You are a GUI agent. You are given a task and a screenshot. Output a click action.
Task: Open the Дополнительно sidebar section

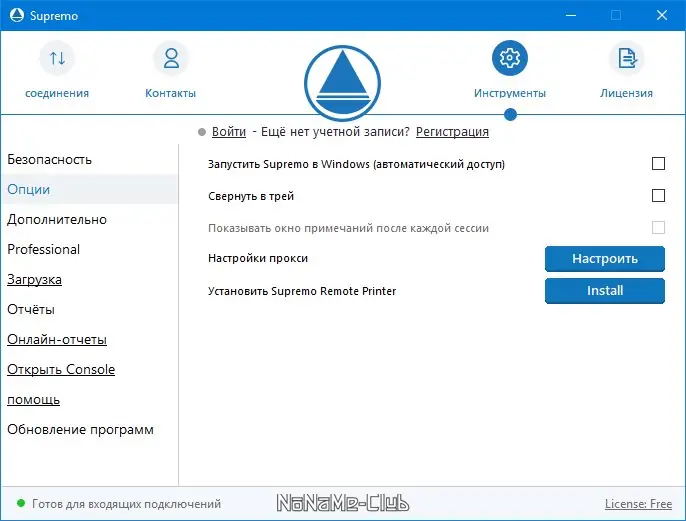(57, 220)
